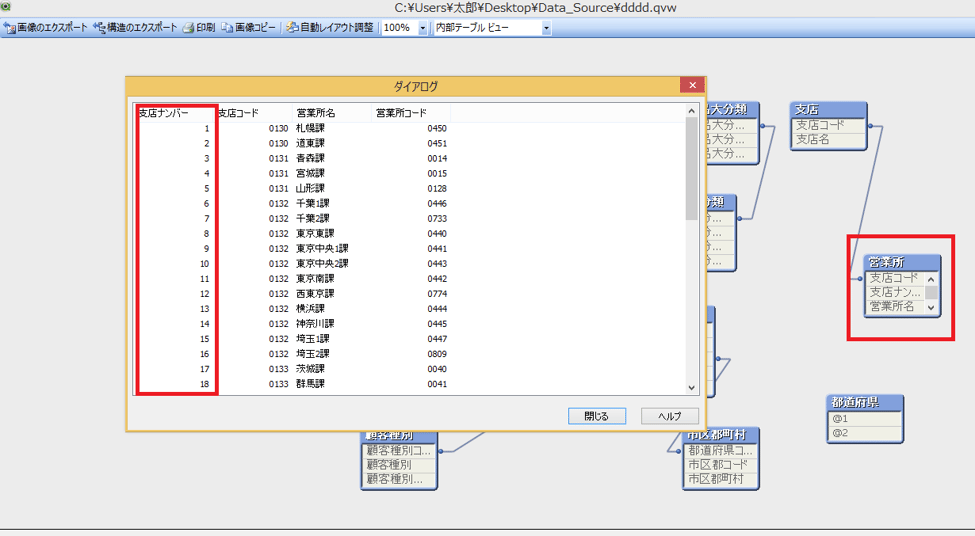Click the QlikView app icon in title bar
Image resolution: width=975 pixels, height=536 pixels.
click(6, 7)
